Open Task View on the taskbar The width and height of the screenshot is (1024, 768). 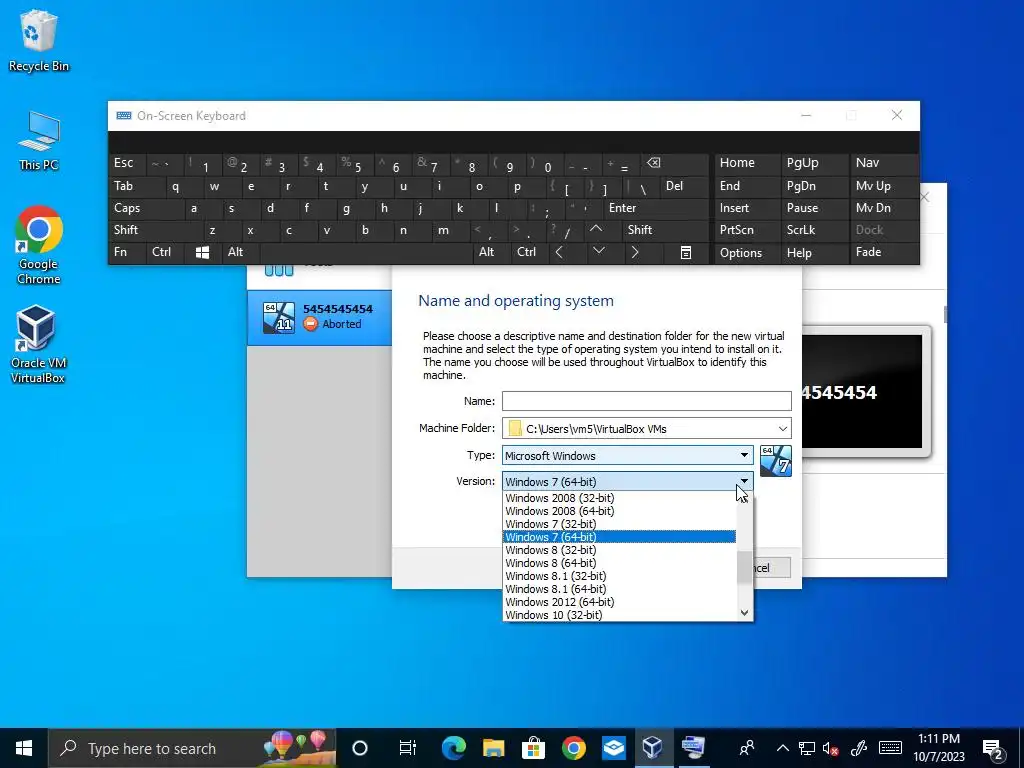coord(408,748)
